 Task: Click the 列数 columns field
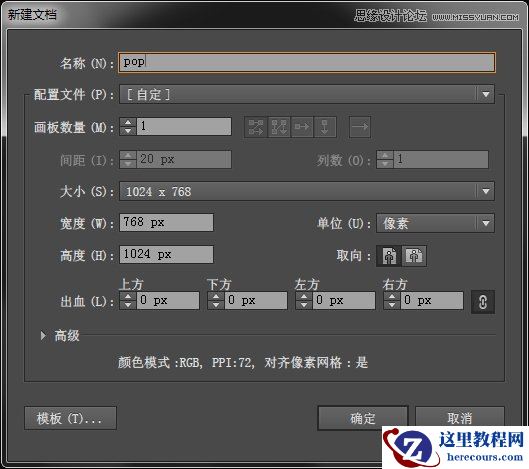441,159
